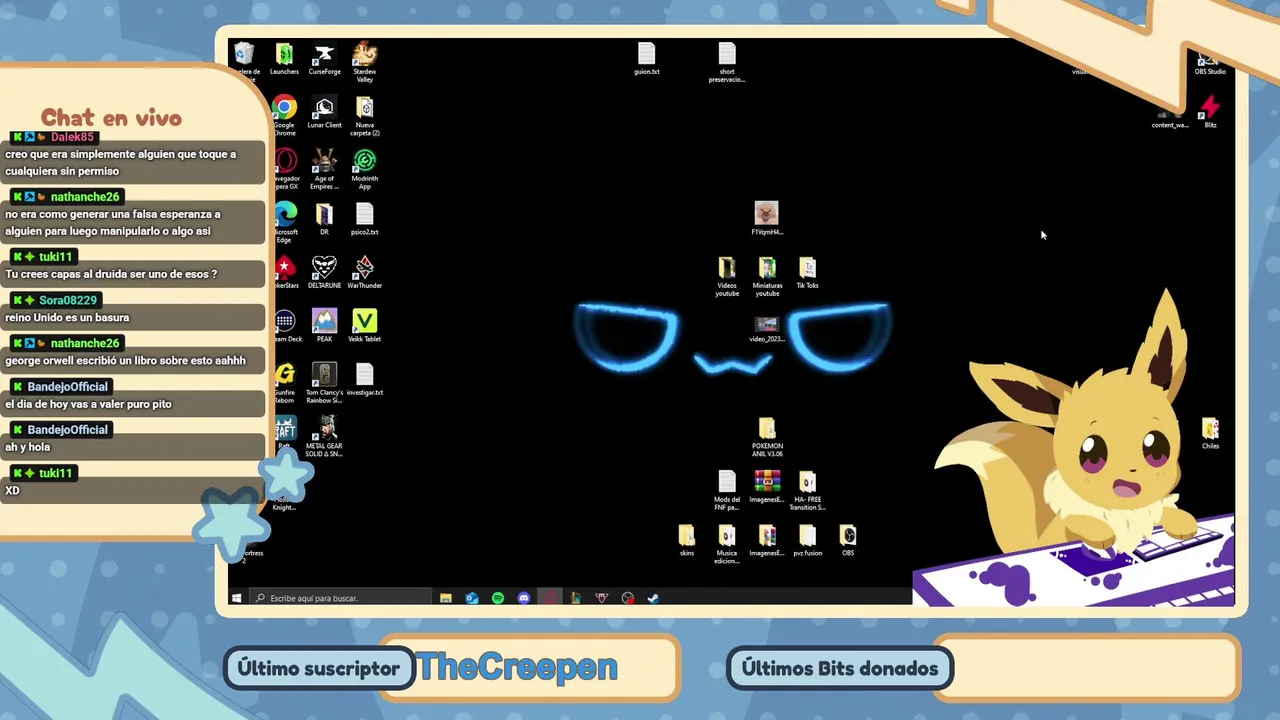Open the Miniaturas youtube folder
1280x720 pixels.
click(767, 276)
